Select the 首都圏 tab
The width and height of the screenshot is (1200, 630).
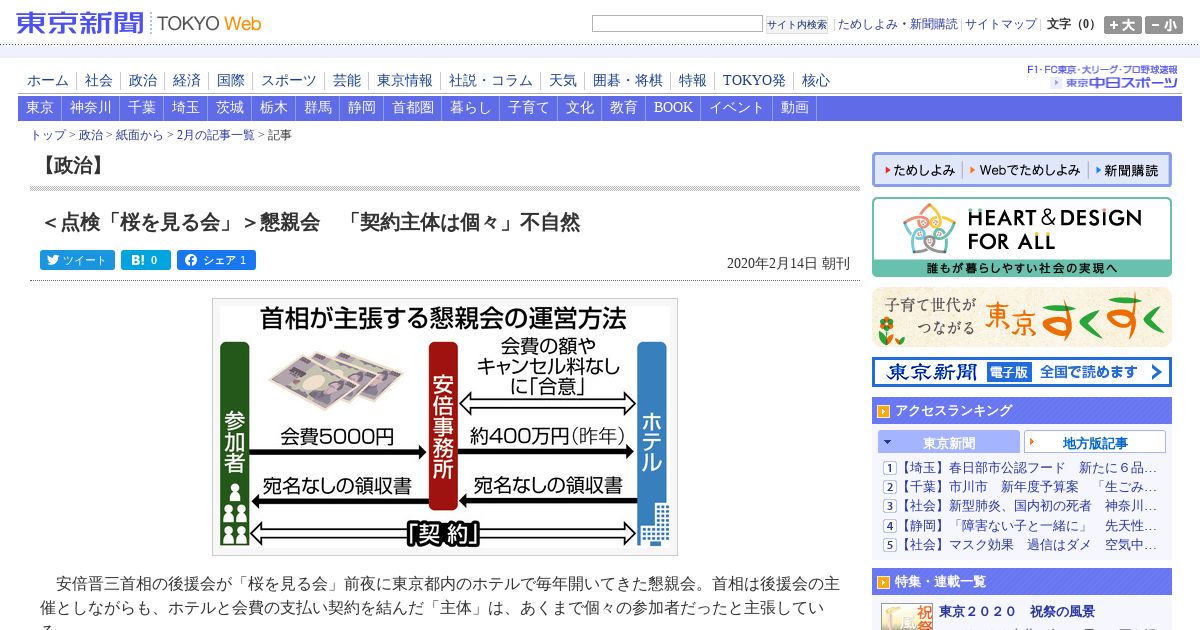coord(413,108)
